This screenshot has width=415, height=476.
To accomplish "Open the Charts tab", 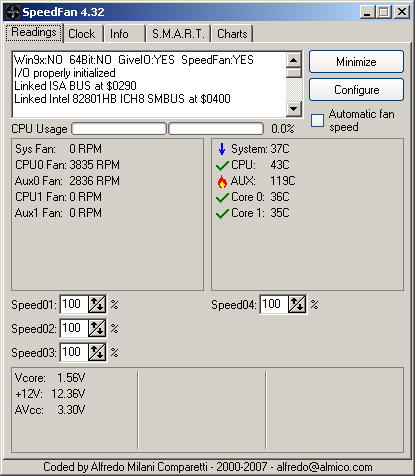I will 232,34.
